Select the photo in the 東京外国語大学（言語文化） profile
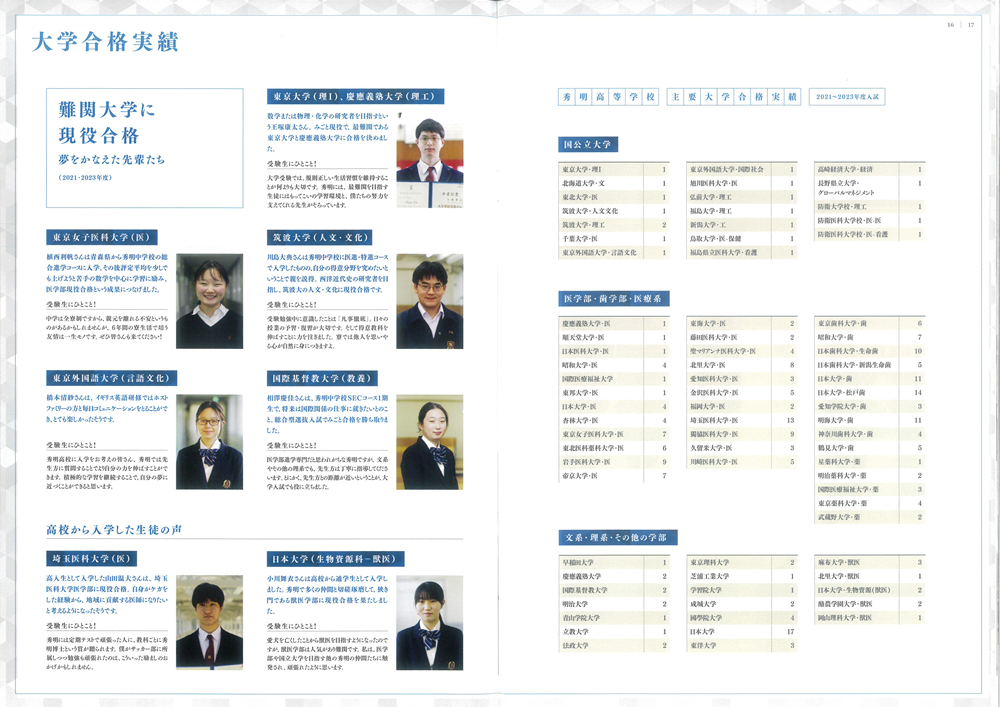The image size is (1000, 707). 209,442
